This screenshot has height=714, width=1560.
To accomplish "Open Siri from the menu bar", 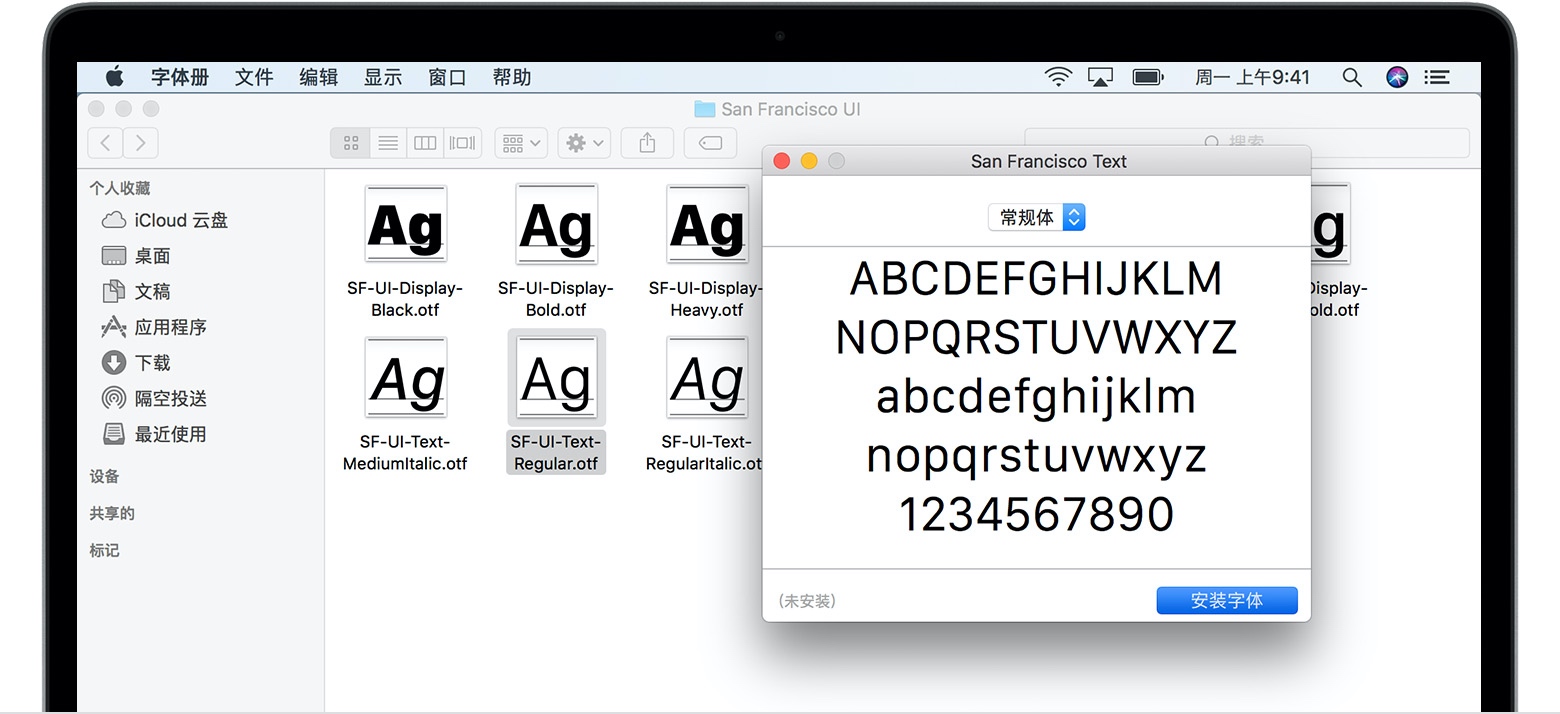I will tap(1396, 76).
